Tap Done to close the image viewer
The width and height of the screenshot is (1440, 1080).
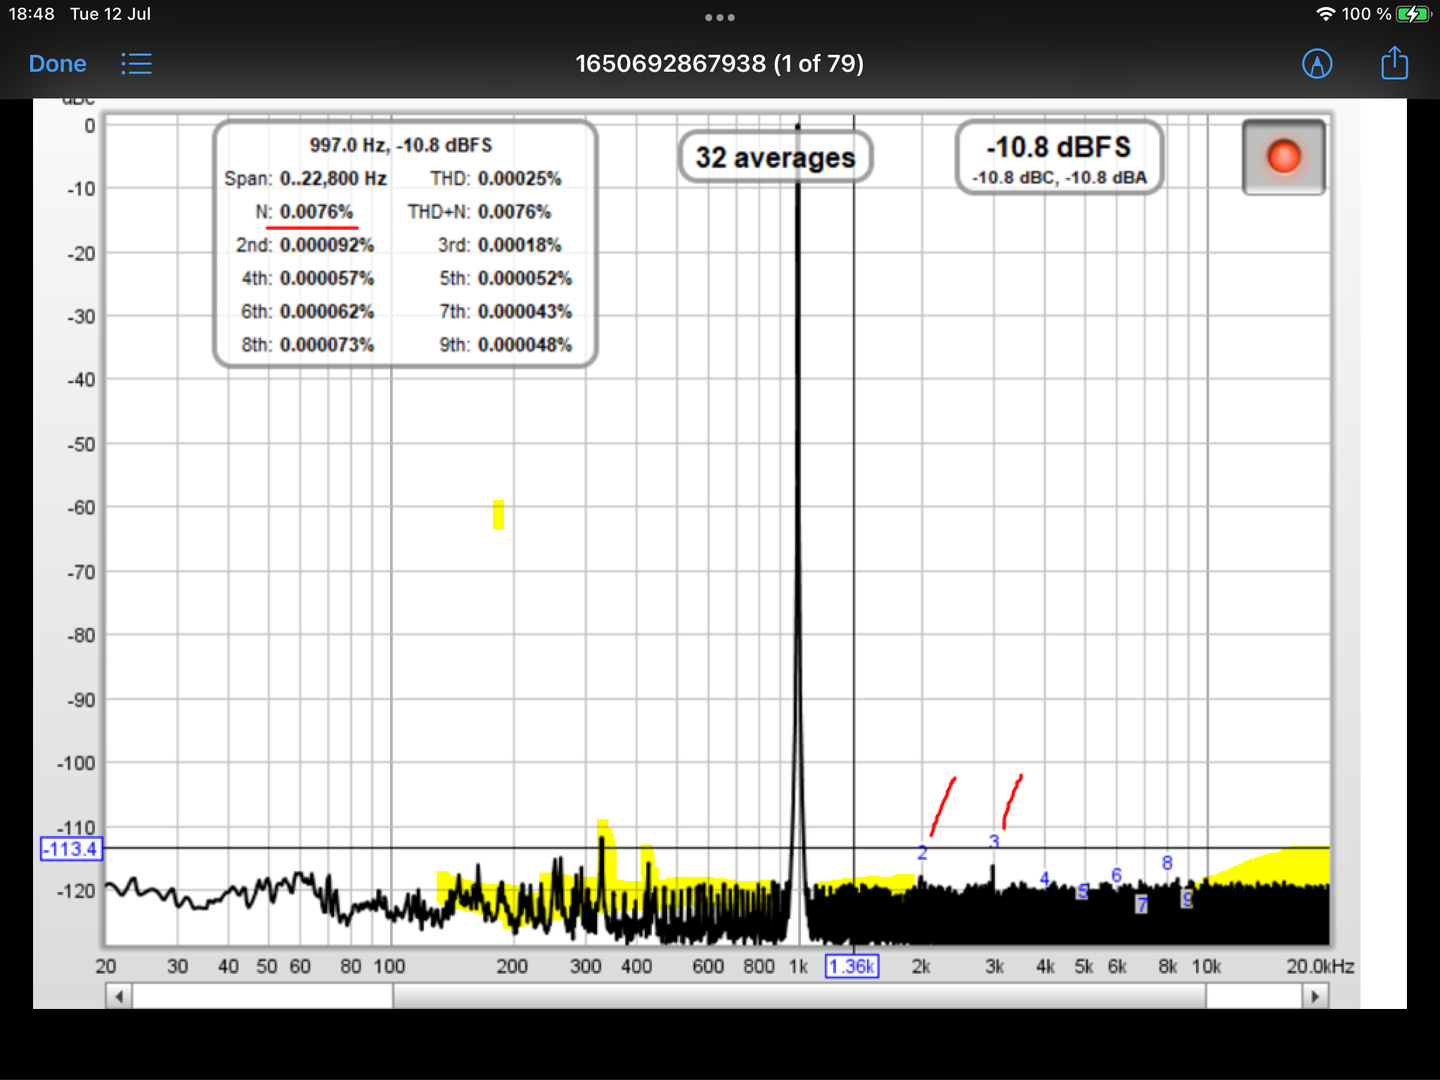pyautogui.click(x=57, y=64)
